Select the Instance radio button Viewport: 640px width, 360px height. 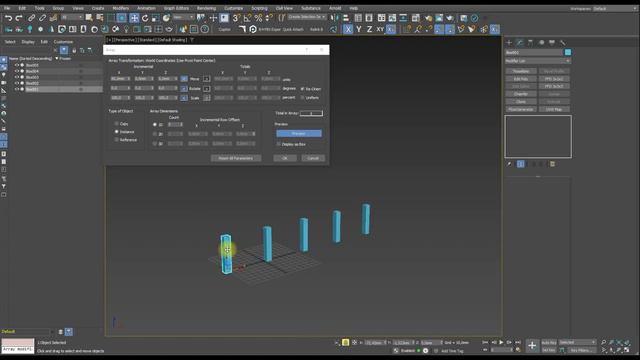tap(116, 132)
